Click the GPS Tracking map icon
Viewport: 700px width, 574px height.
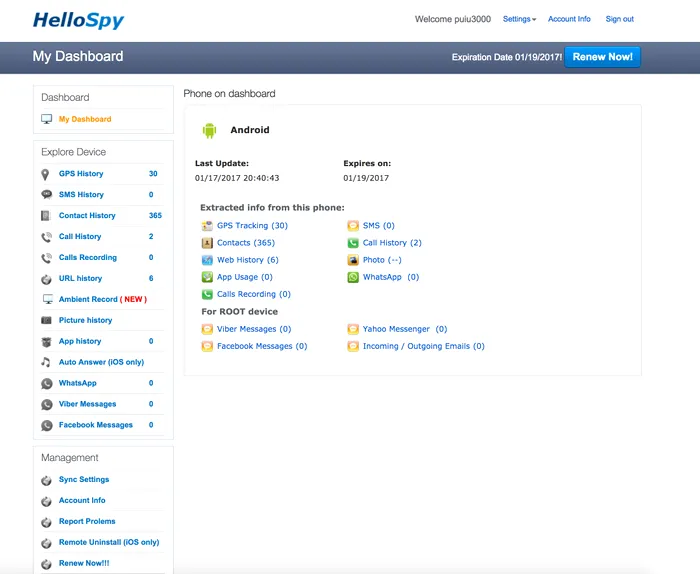pyautogui.click(x=207, y=226)
